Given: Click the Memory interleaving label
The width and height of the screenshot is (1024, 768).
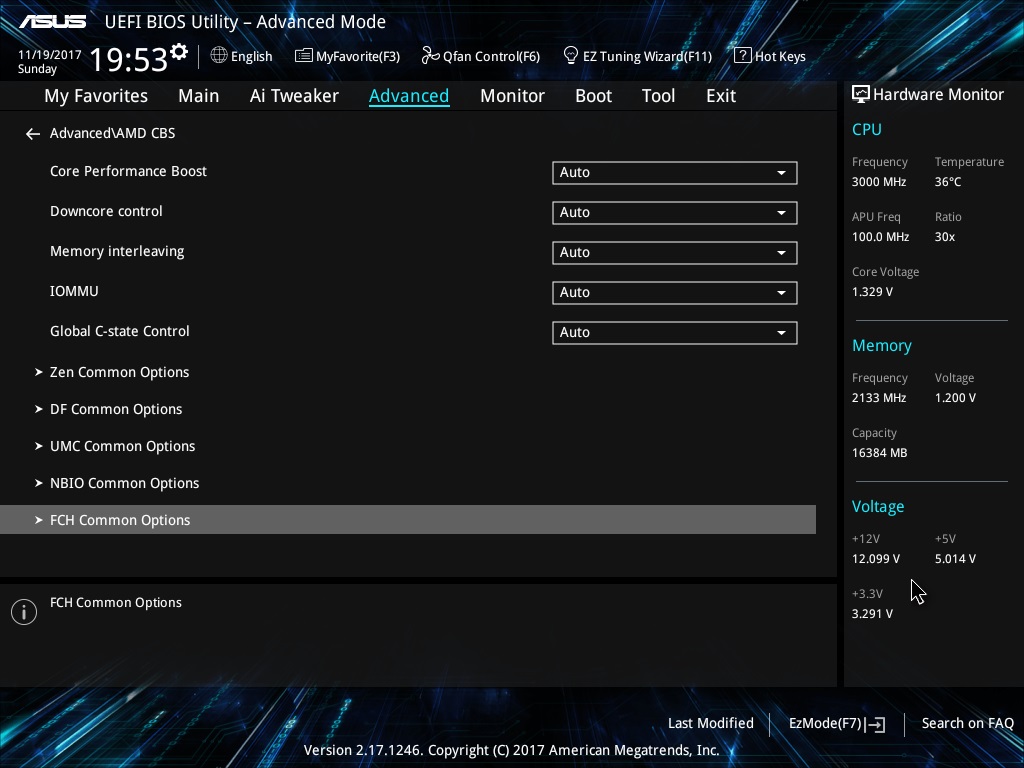Looking at the screenshot, I should pyautogui.click(x=117, y=251).
